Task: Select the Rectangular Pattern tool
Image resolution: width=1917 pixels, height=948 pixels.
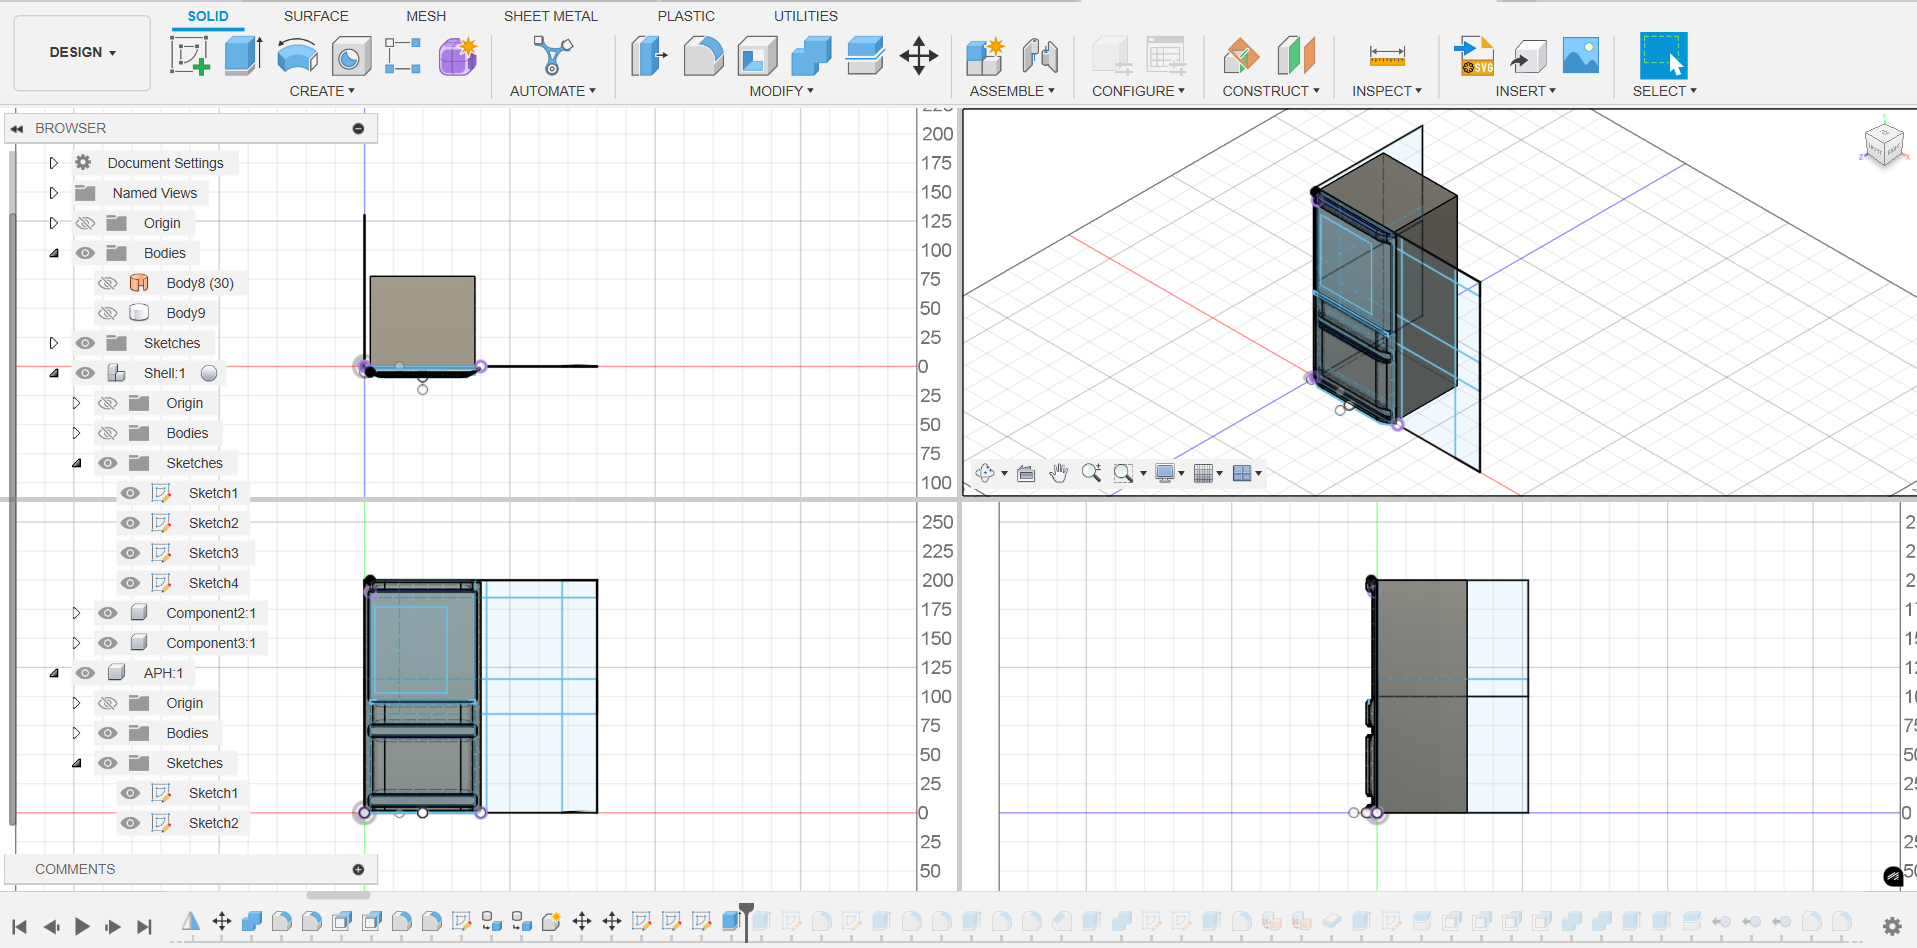Action: pos(403,56)
